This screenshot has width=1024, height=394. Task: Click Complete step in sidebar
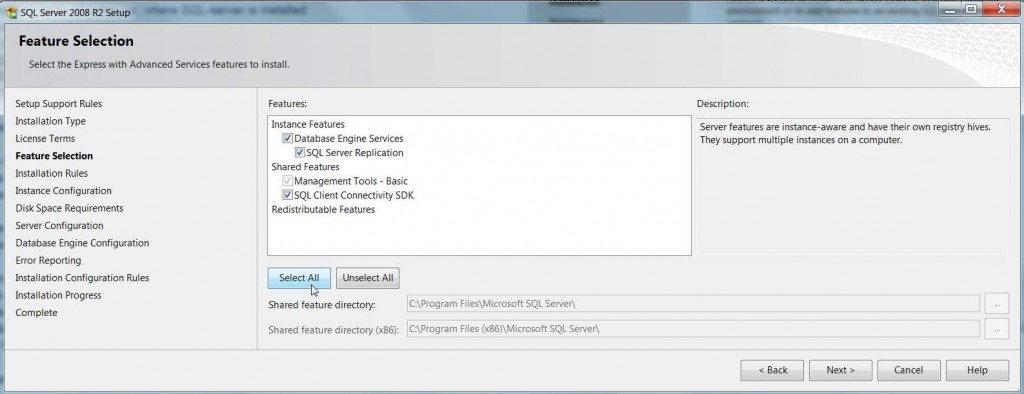(37, 312)
